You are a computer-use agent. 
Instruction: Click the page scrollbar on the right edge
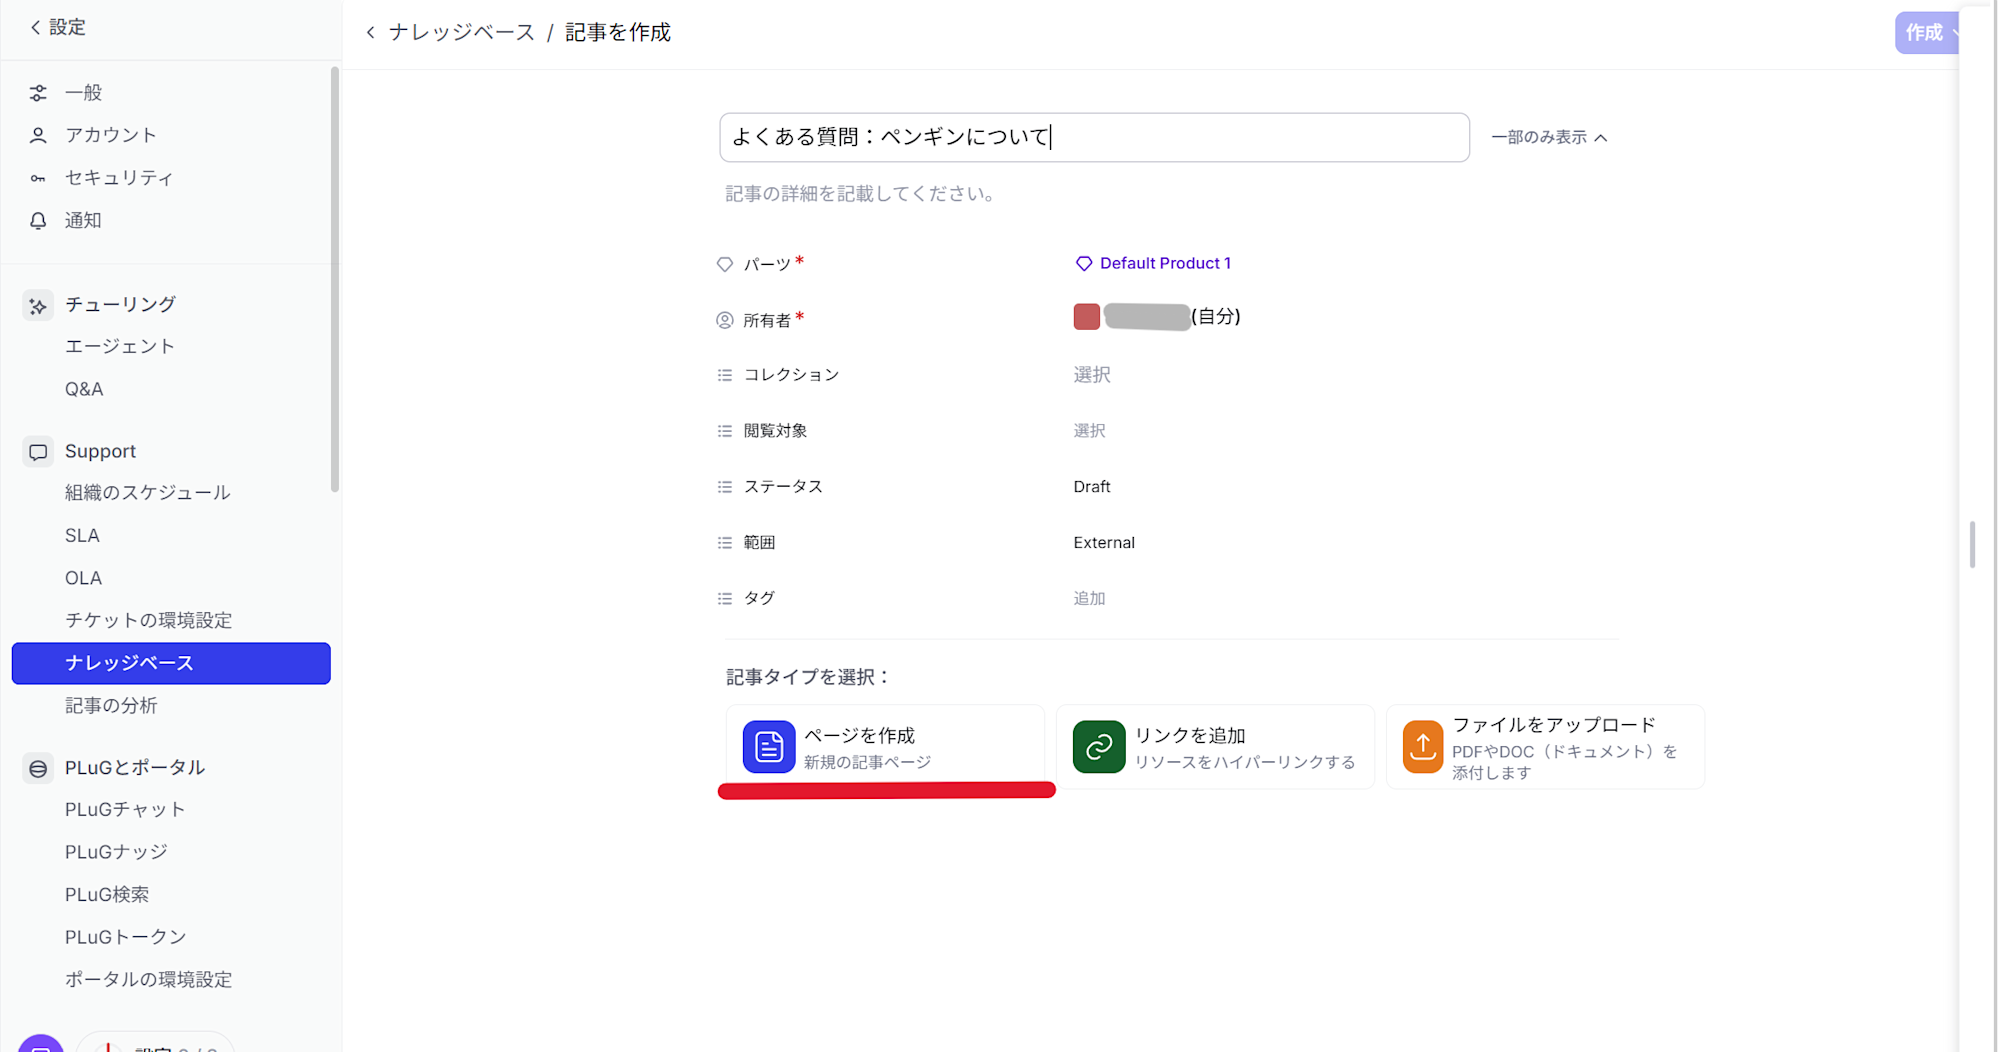[1972, 544]
